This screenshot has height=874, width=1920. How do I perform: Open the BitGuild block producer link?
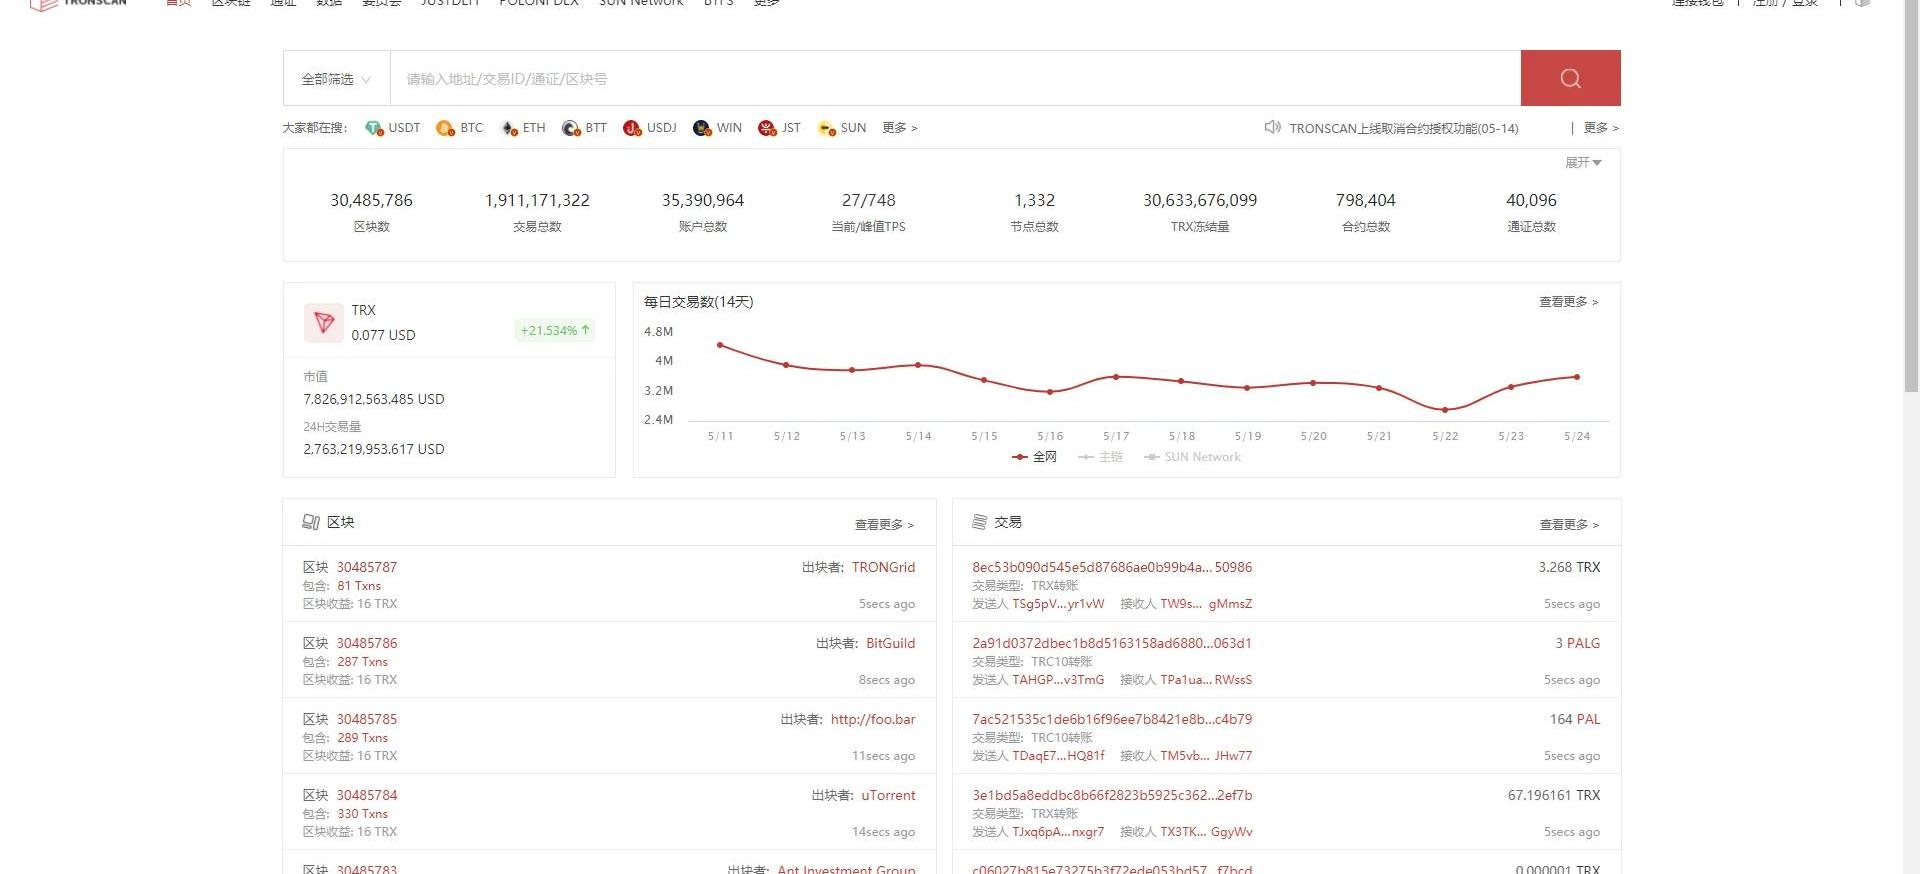pos(890,643)
